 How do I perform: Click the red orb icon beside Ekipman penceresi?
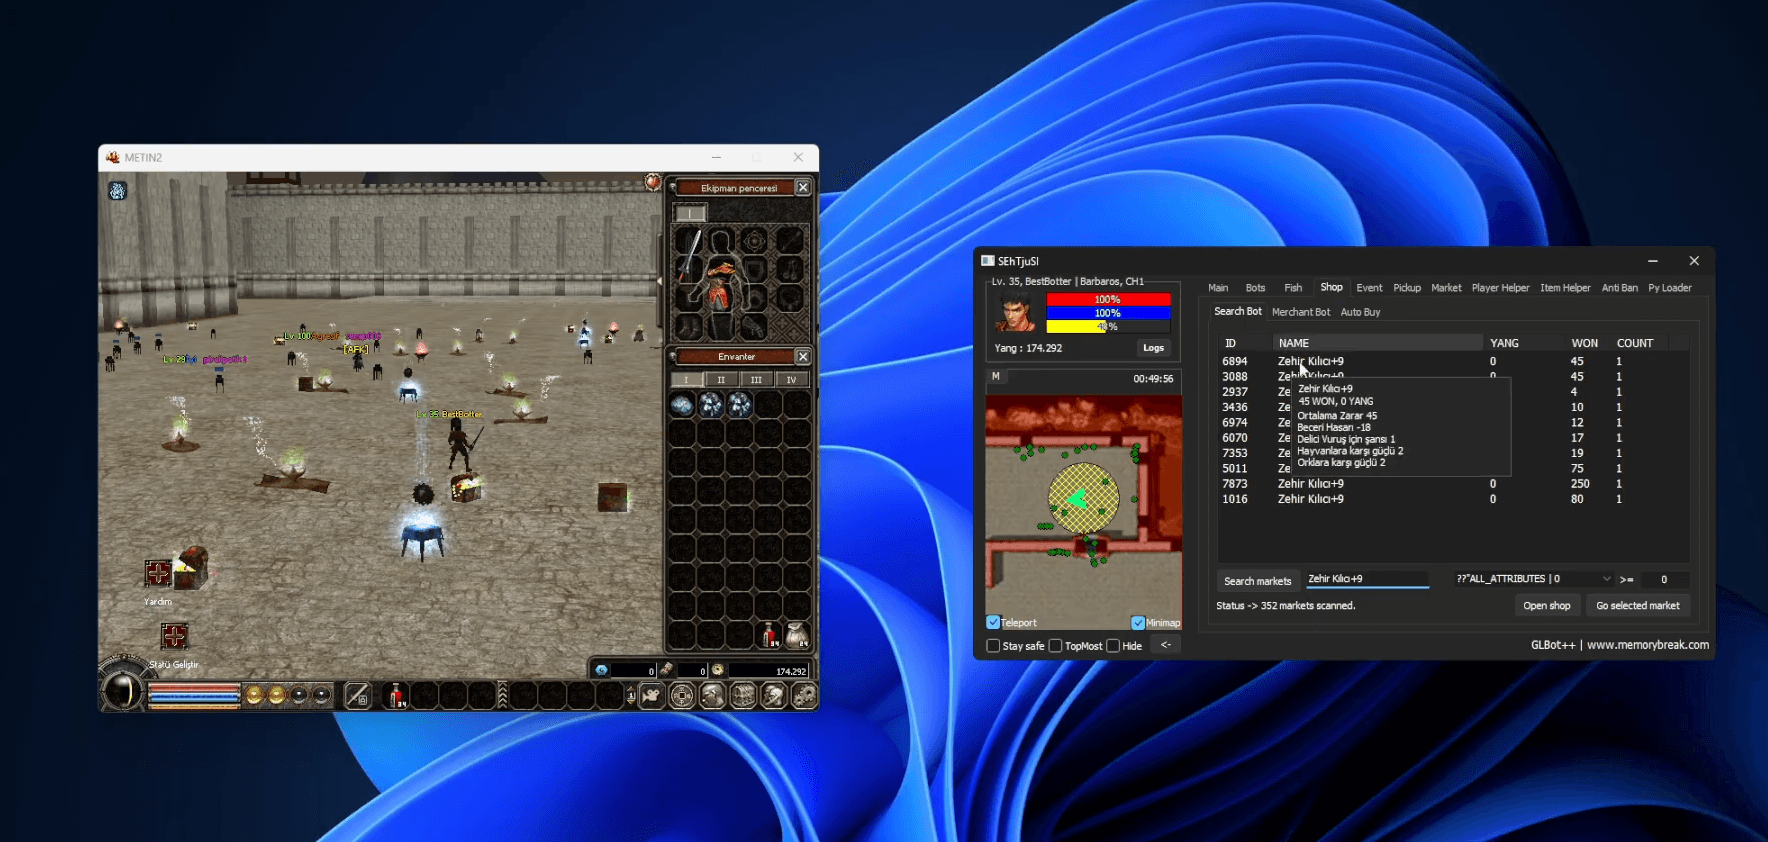[653, 182]
